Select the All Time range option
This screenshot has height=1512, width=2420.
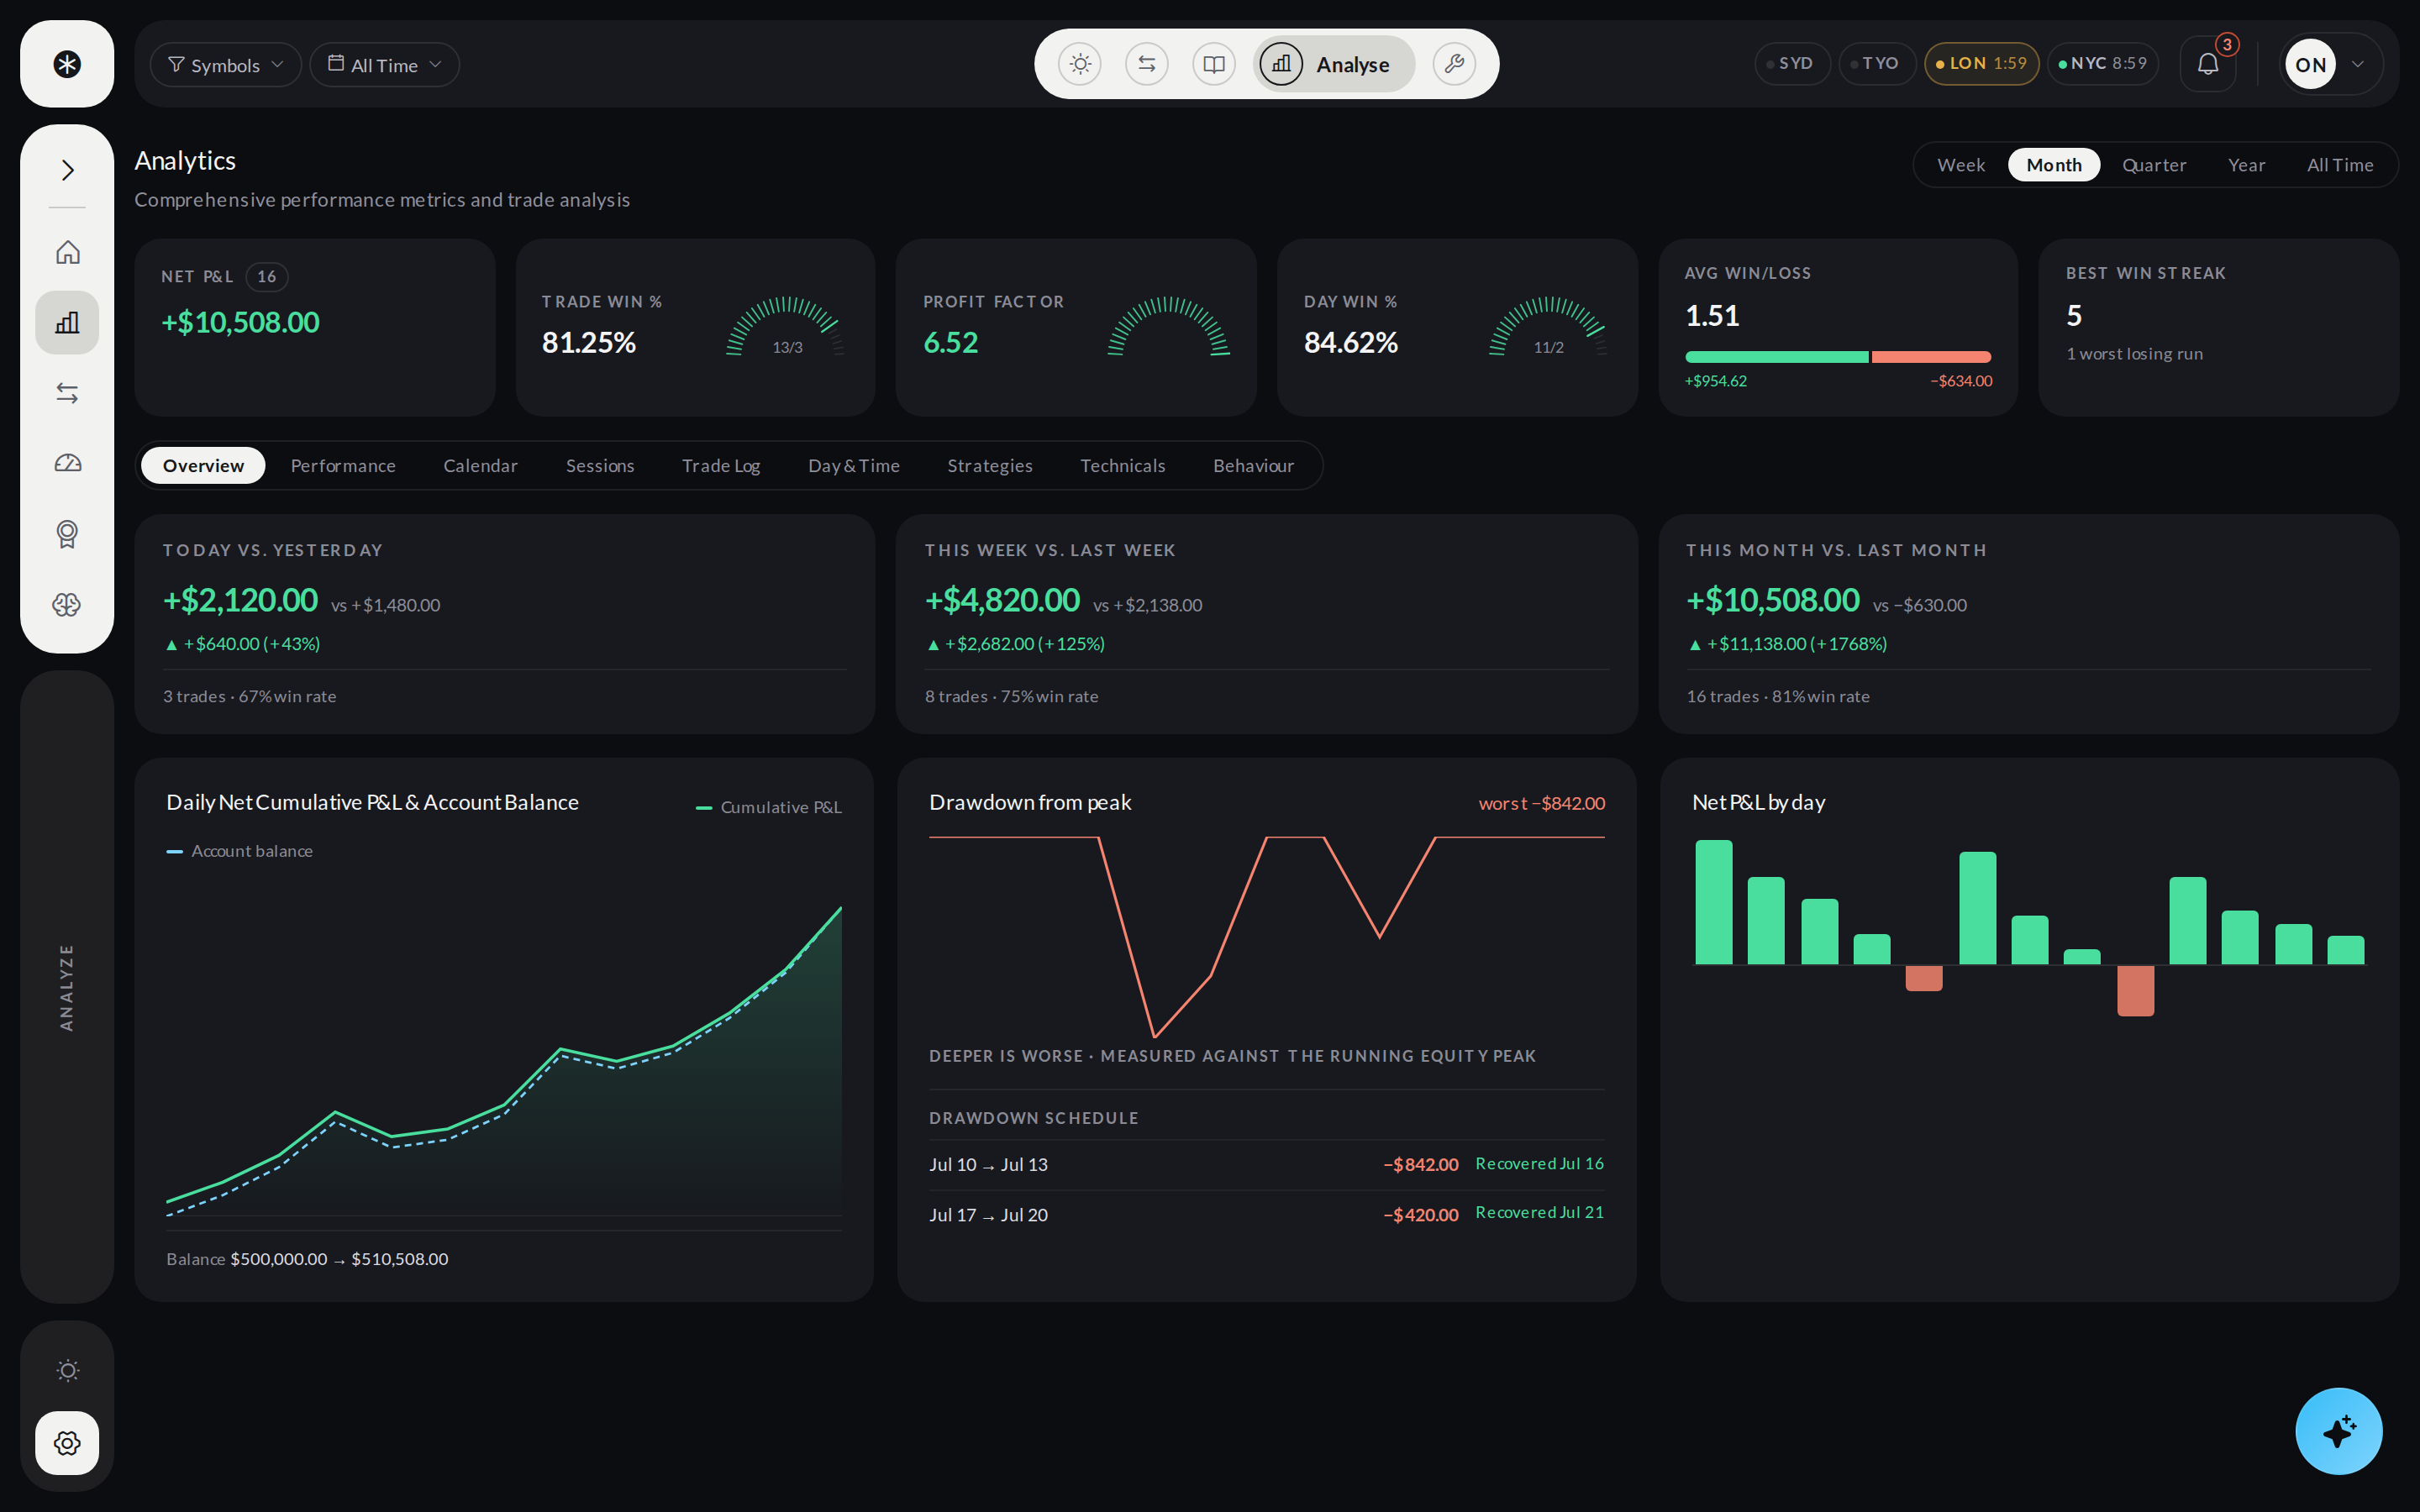pyautogui.click(x=2340, y=165)
